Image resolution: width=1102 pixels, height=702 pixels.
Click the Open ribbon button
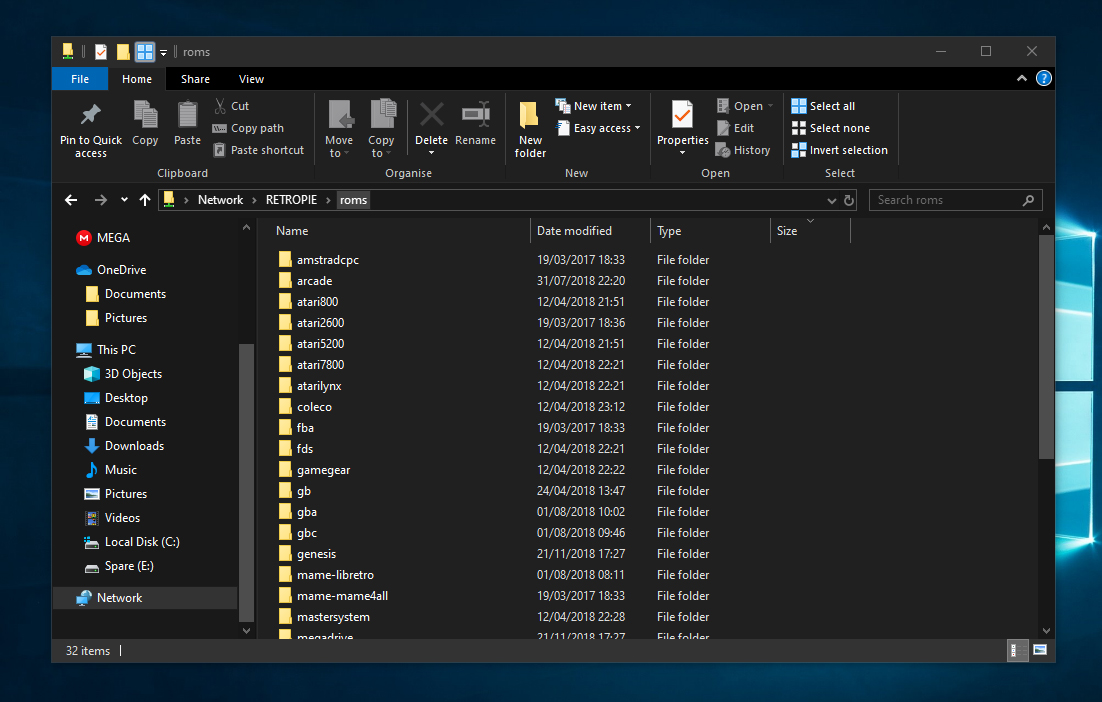745,106
